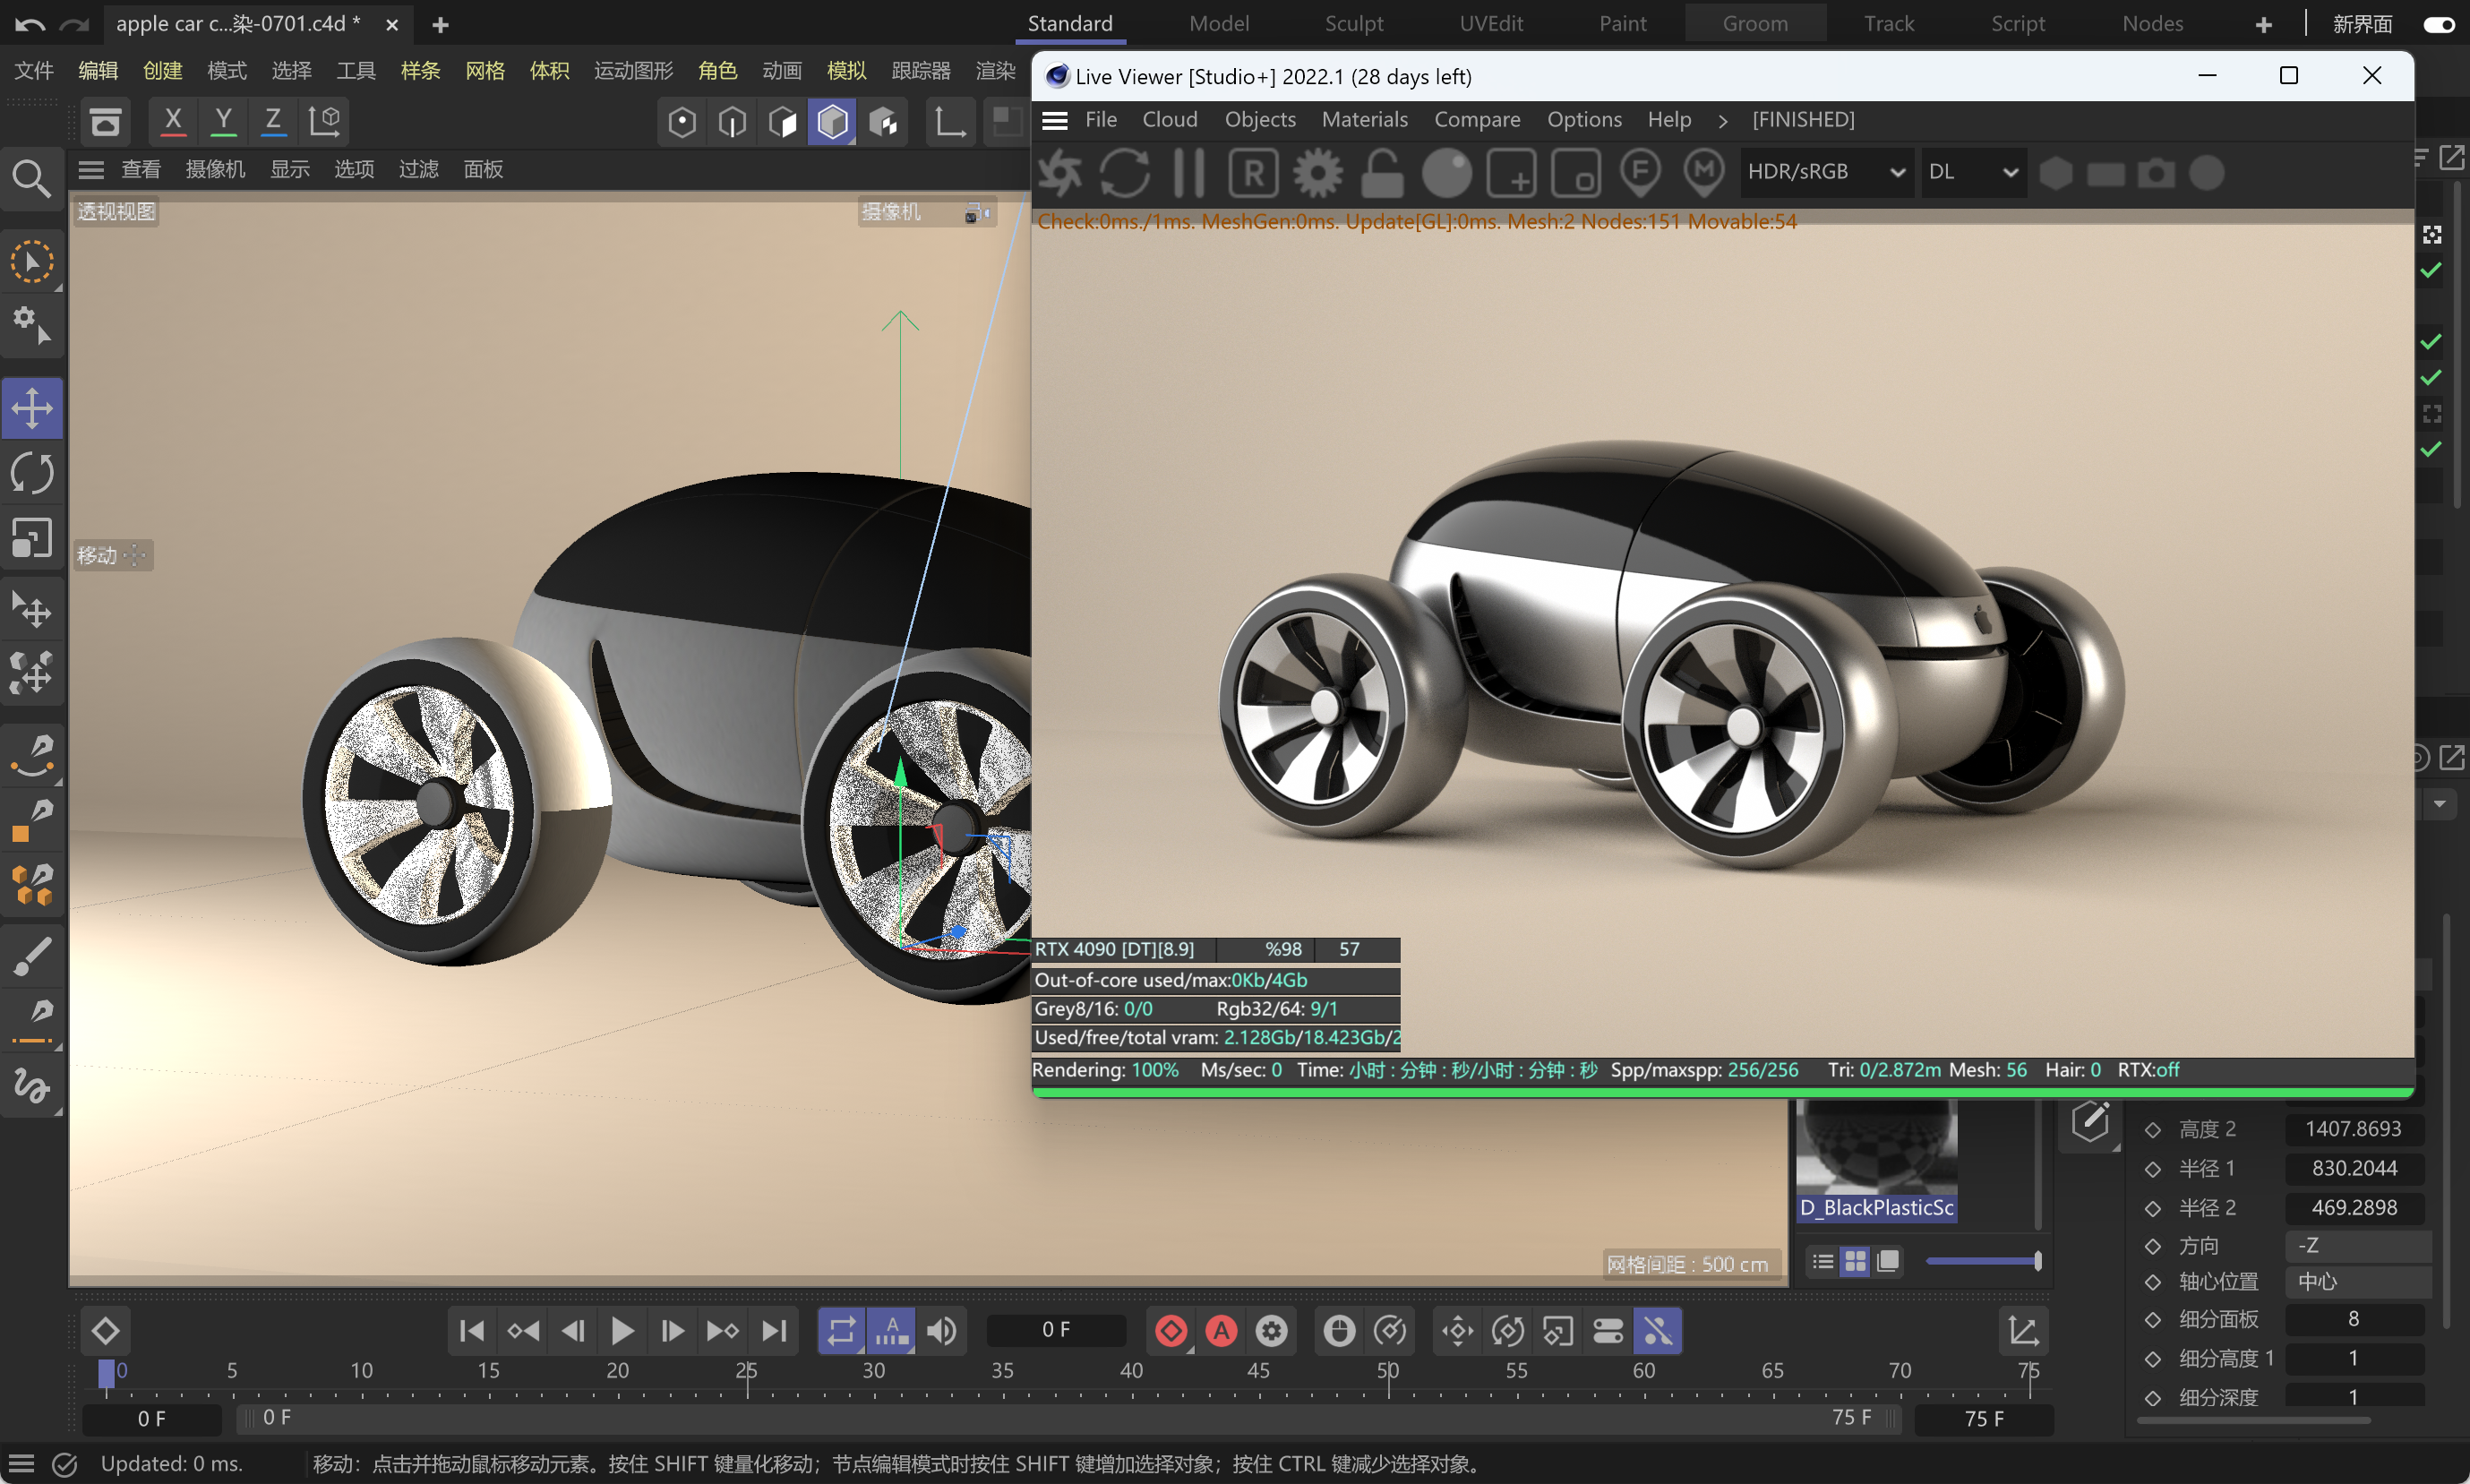
Task: Switch to the Nodes layout tab
Action: pyautogui.click(x=2152, y=23)
